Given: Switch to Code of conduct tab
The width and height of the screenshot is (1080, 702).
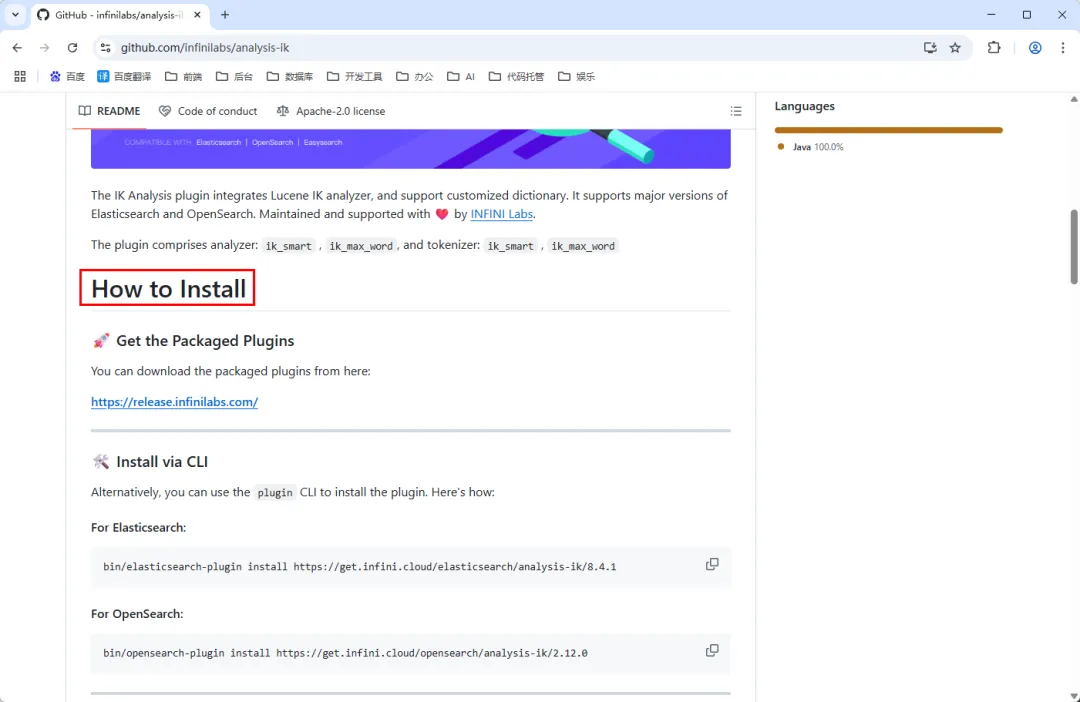Looking at the screenshot, I should [x=207, y=111].
